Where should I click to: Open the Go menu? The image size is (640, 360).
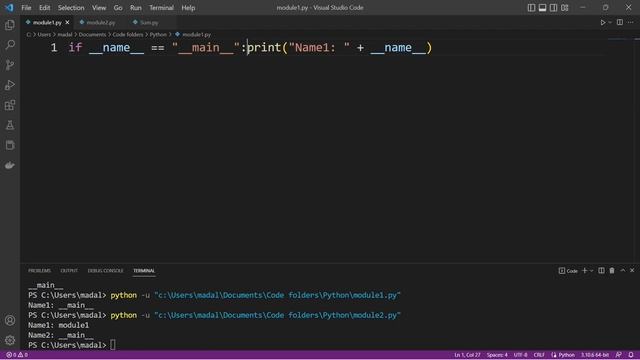tap(118, 8)
